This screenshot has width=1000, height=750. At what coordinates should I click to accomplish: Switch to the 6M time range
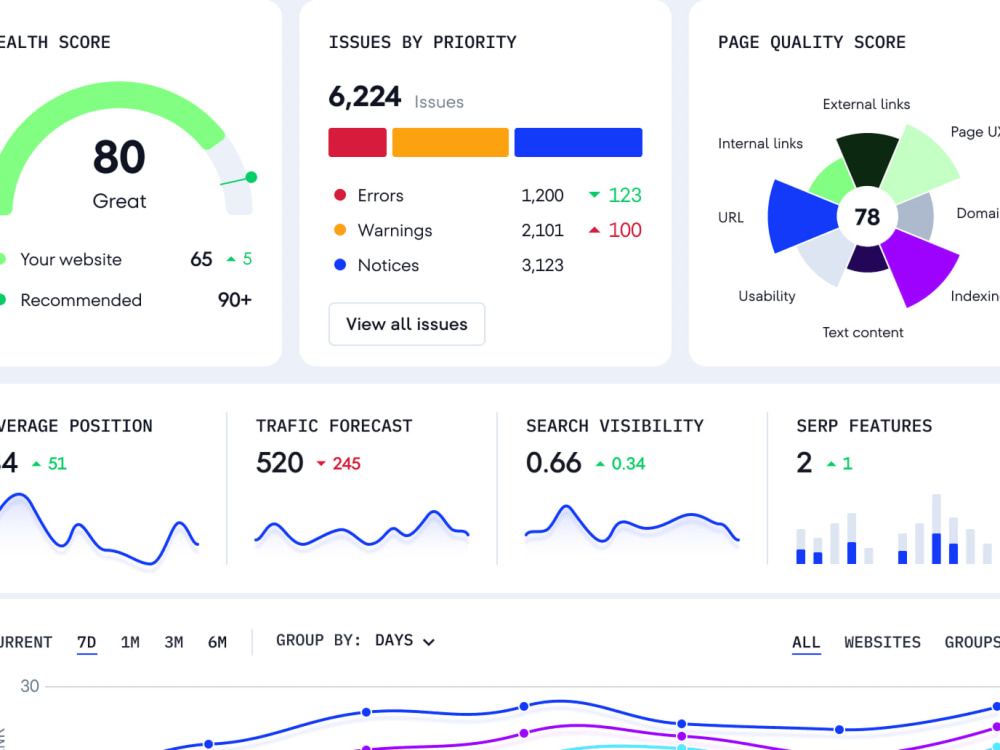[217, 642]
